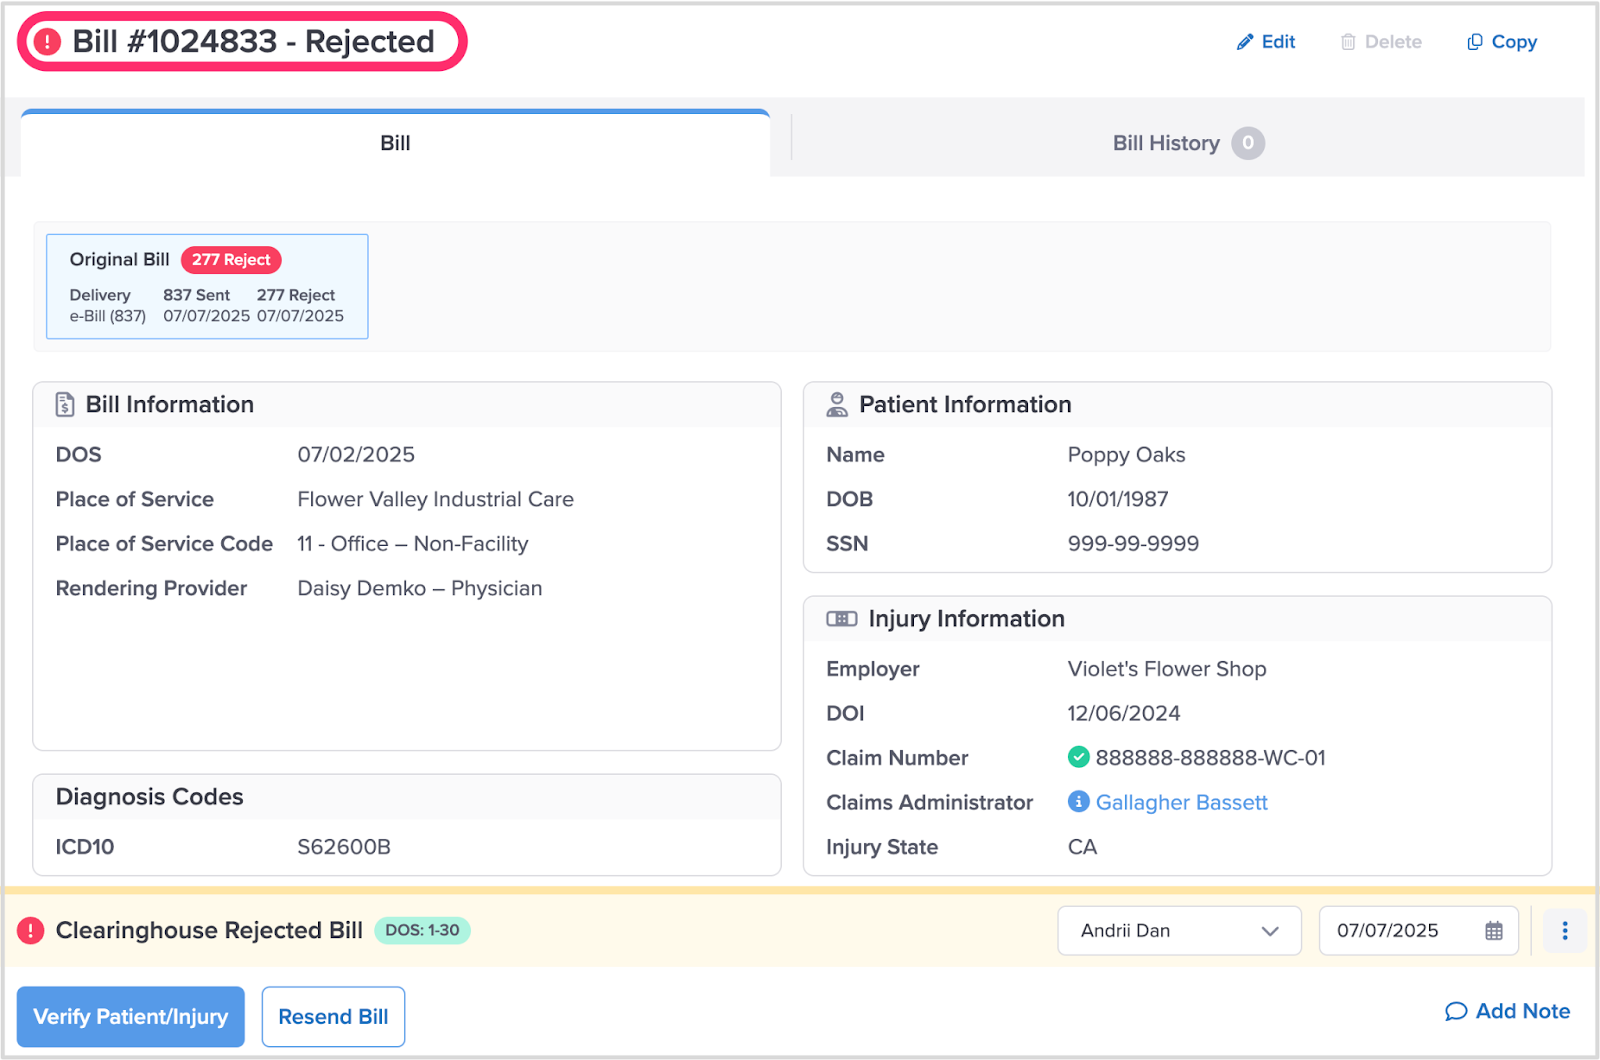Click the green verified claim number checkmark
The image size is (1600, 1060).
click(x=1078, y=757)
